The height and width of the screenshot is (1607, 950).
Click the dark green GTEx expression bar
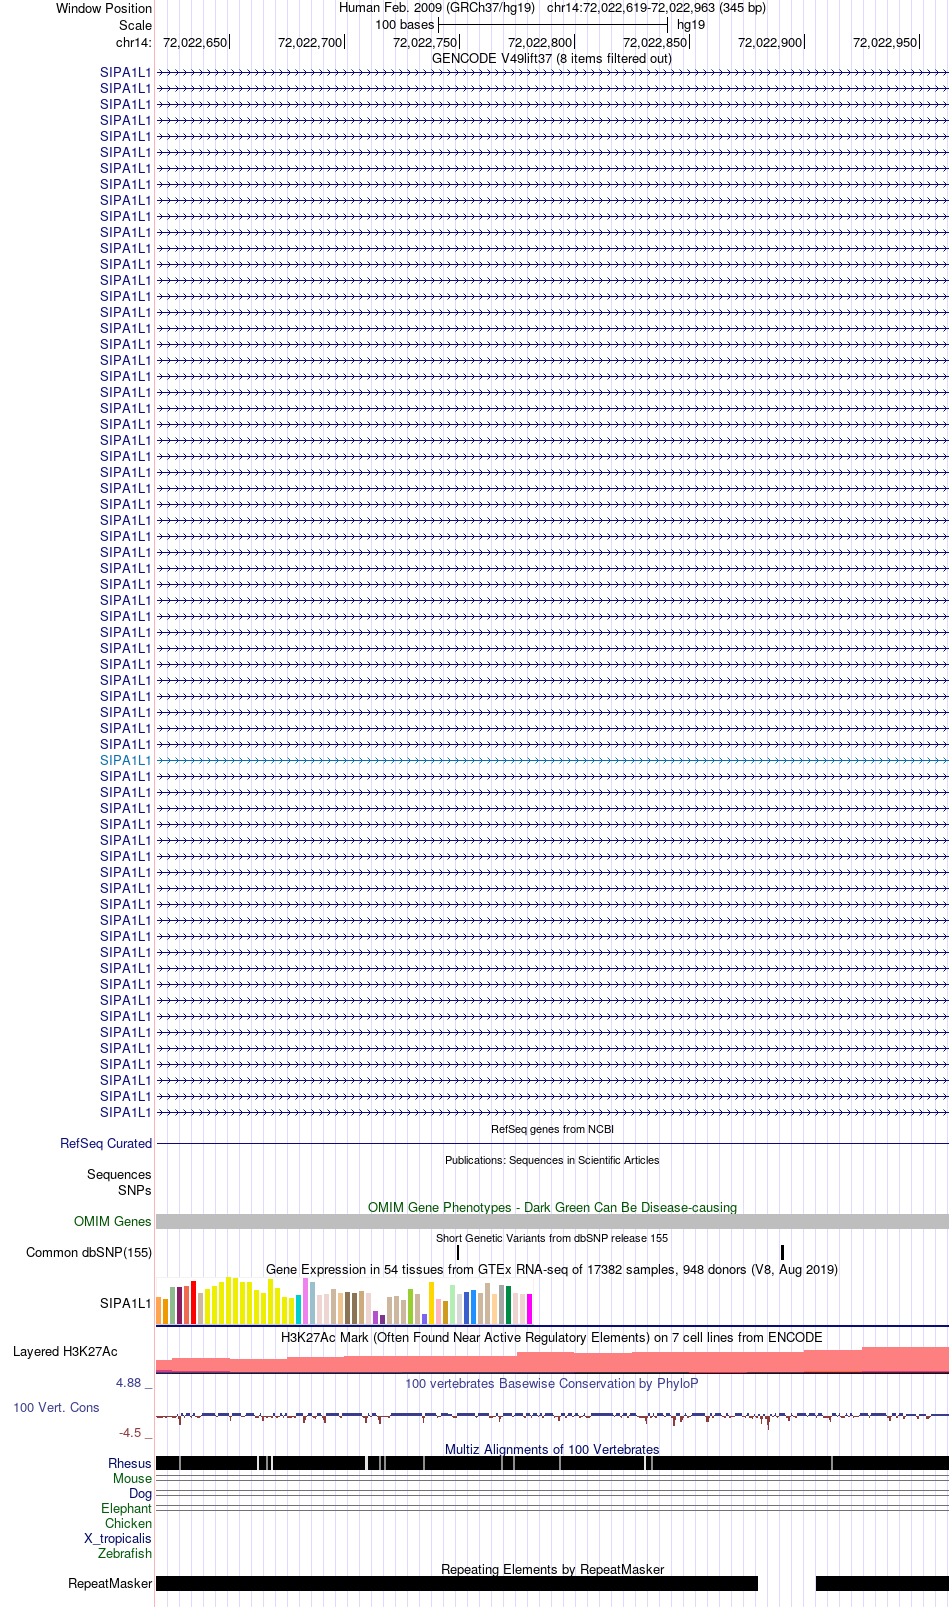pos(508,1305)
